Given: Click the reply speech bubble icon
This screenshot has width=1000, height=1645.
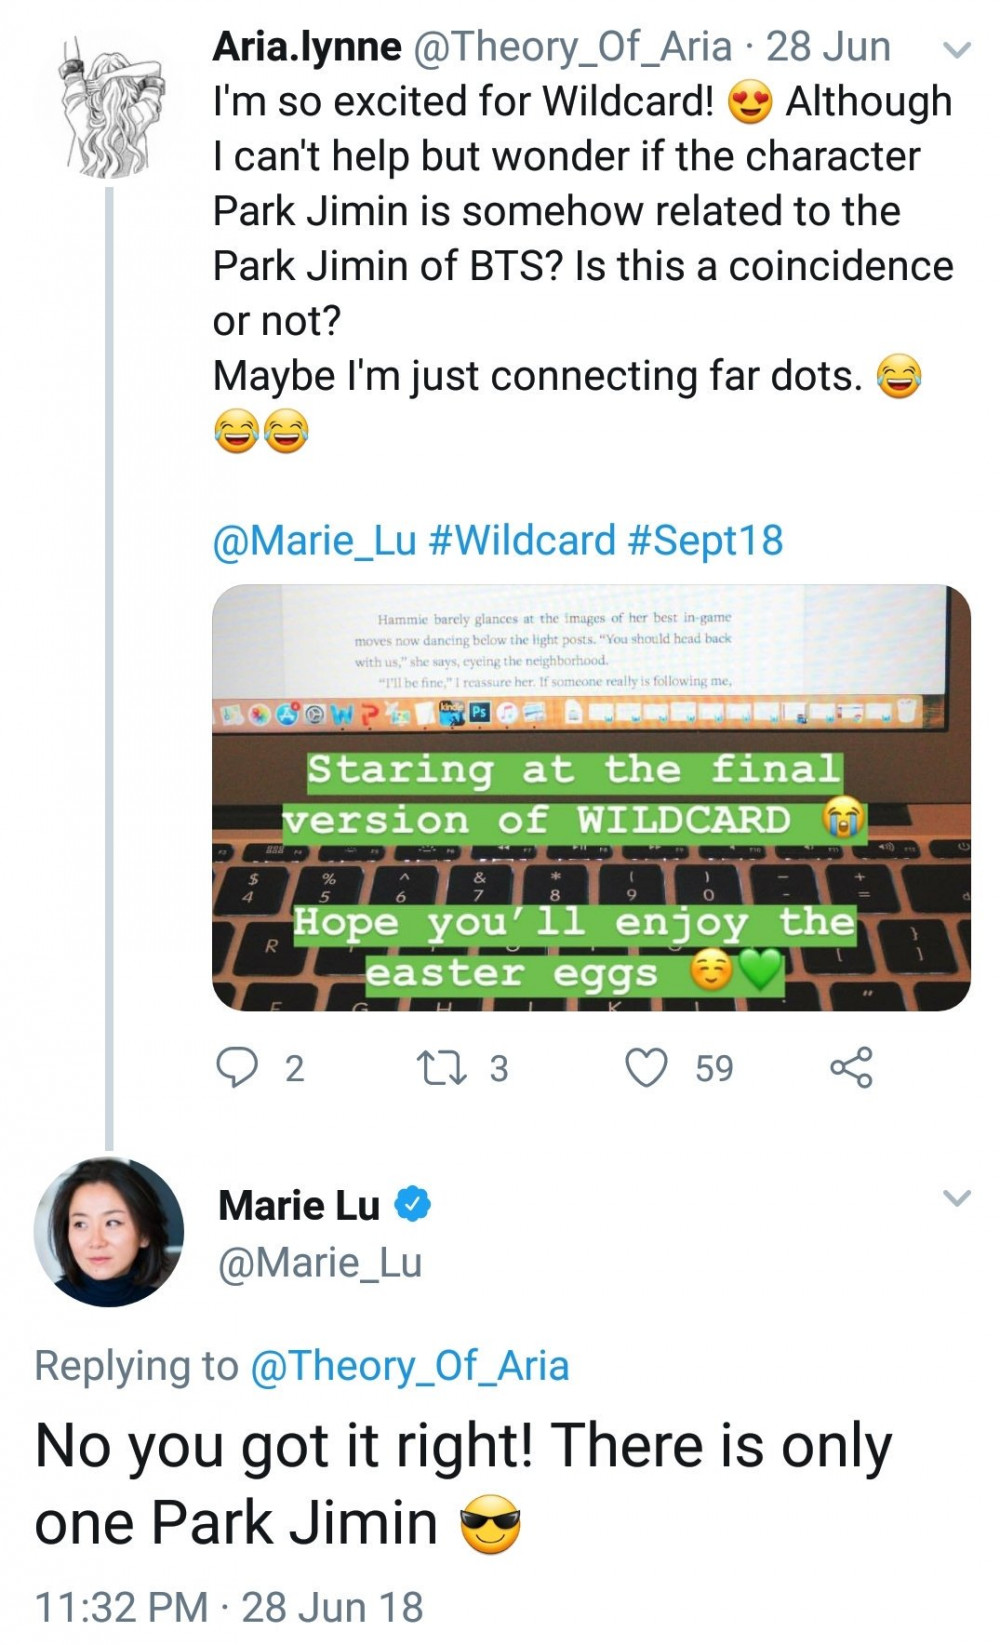Looking at the screenshot, I should tap(238, 1067).
